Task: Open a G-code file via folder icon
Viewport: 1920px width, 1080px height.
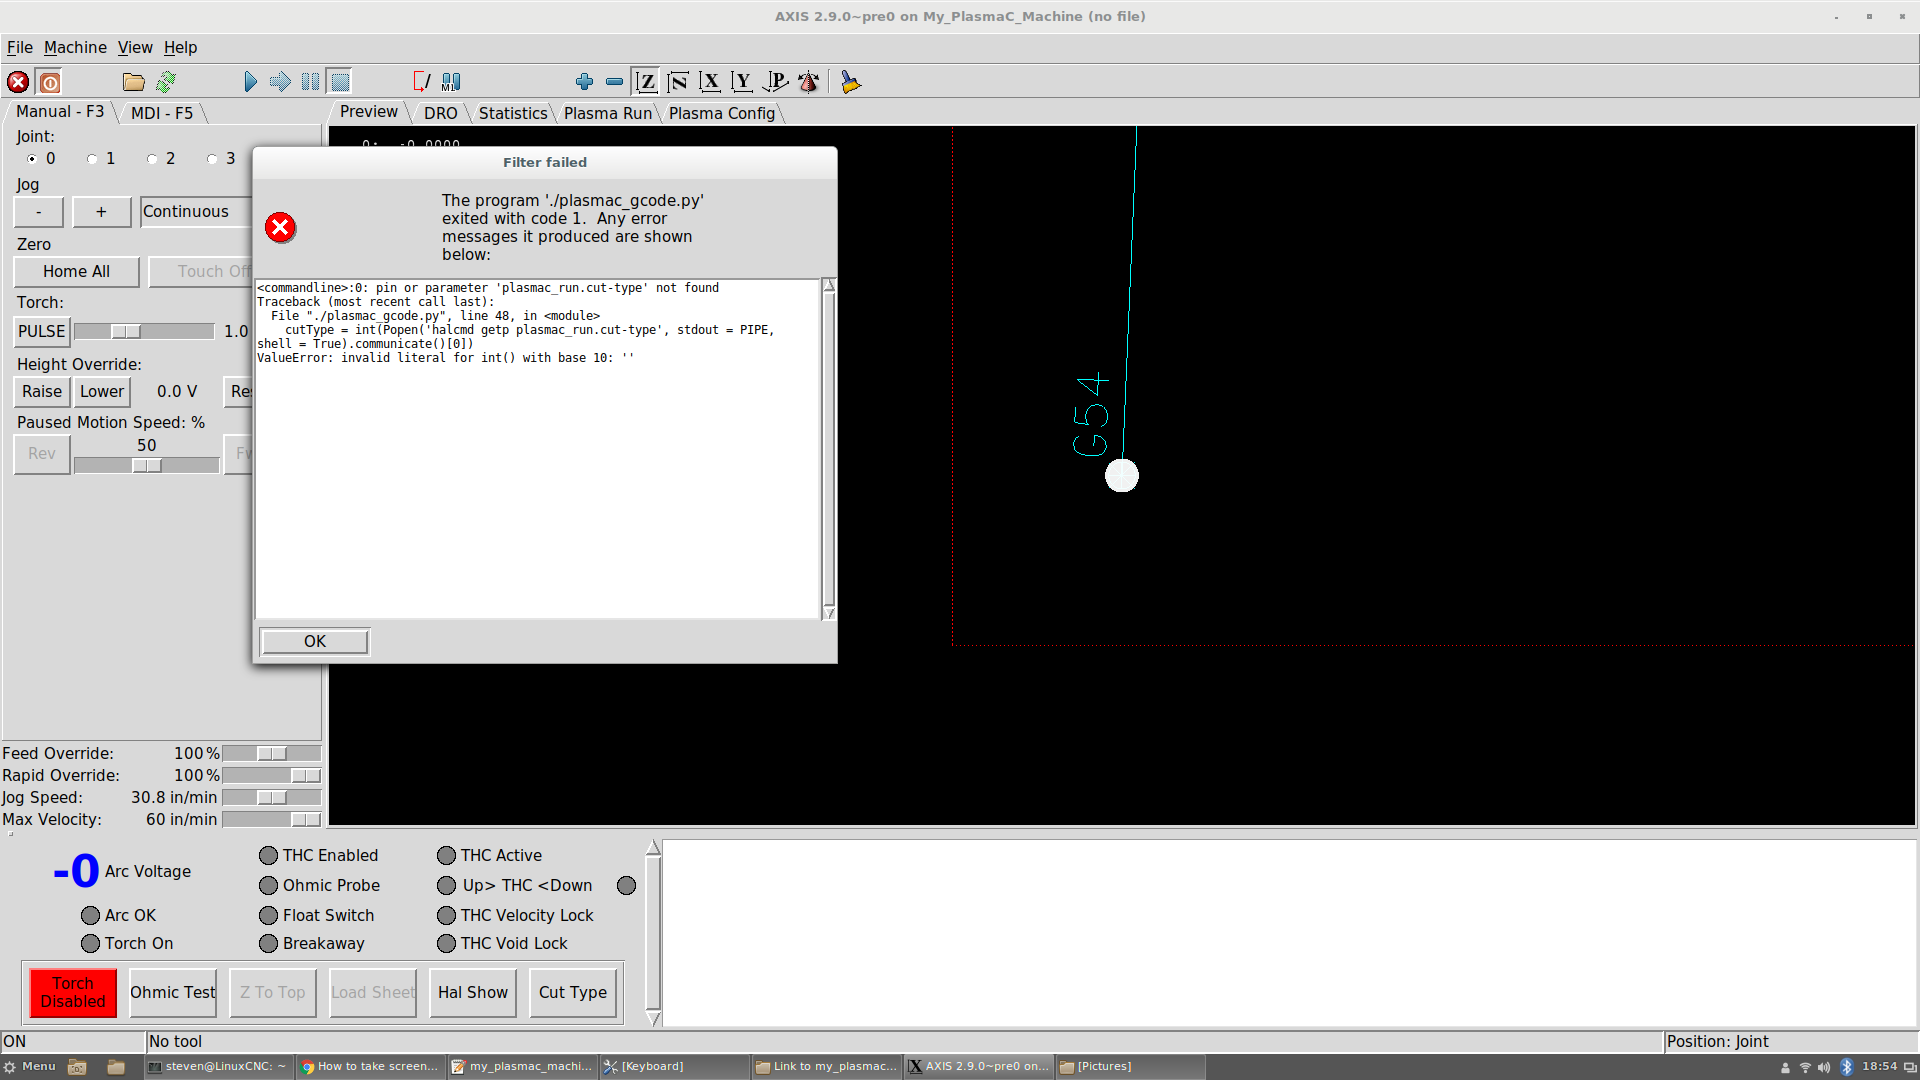Action: (x=133, y=82)
